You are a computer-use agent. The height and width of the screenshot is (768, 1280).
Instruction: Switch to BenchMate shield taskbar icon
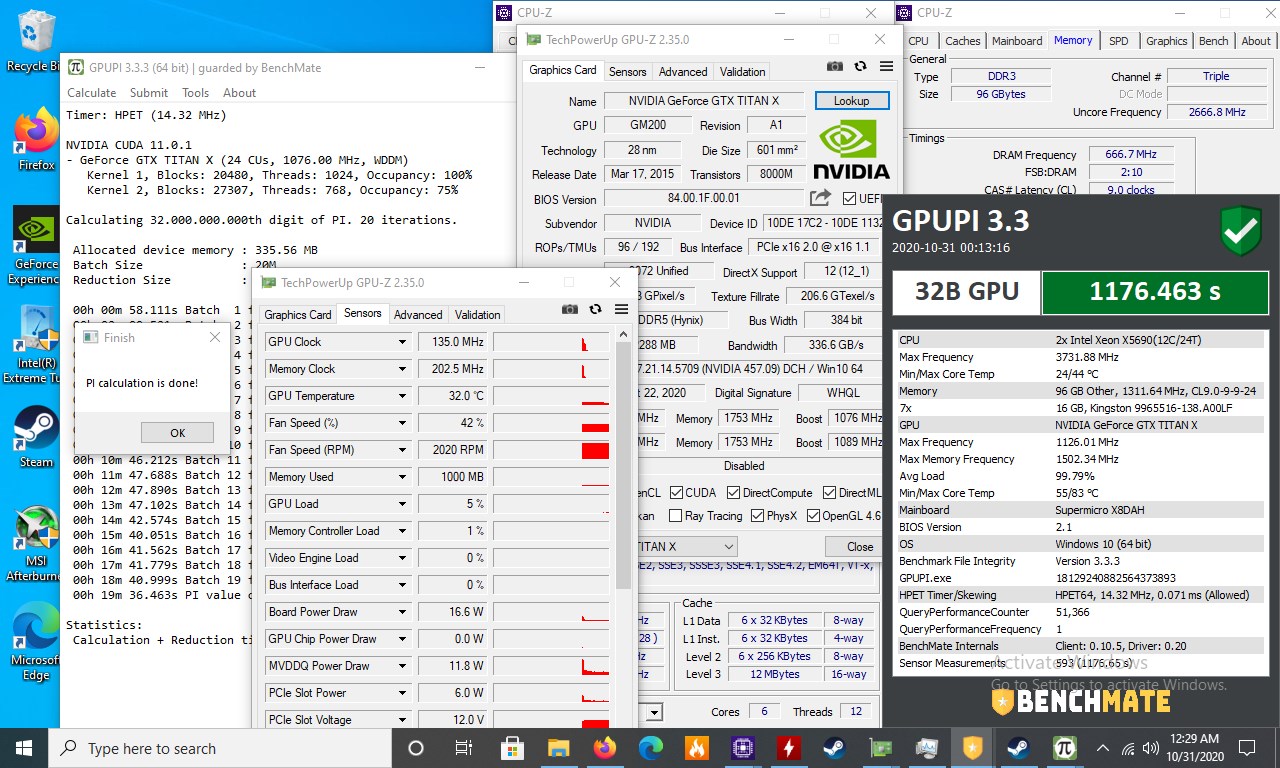tap(972, 748)
